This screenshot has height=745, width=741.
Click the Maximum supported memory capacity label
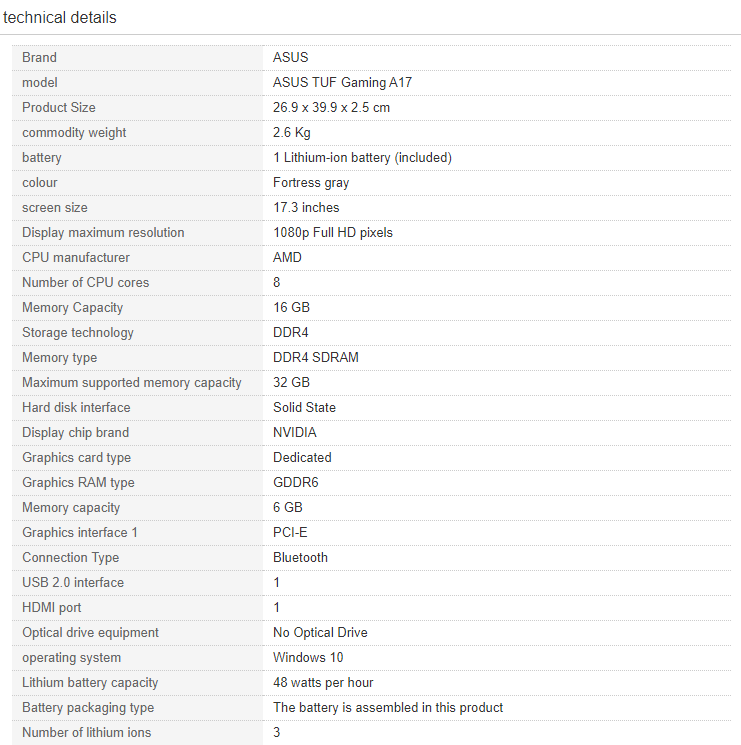pyautogui.click(x=132, y=382)
